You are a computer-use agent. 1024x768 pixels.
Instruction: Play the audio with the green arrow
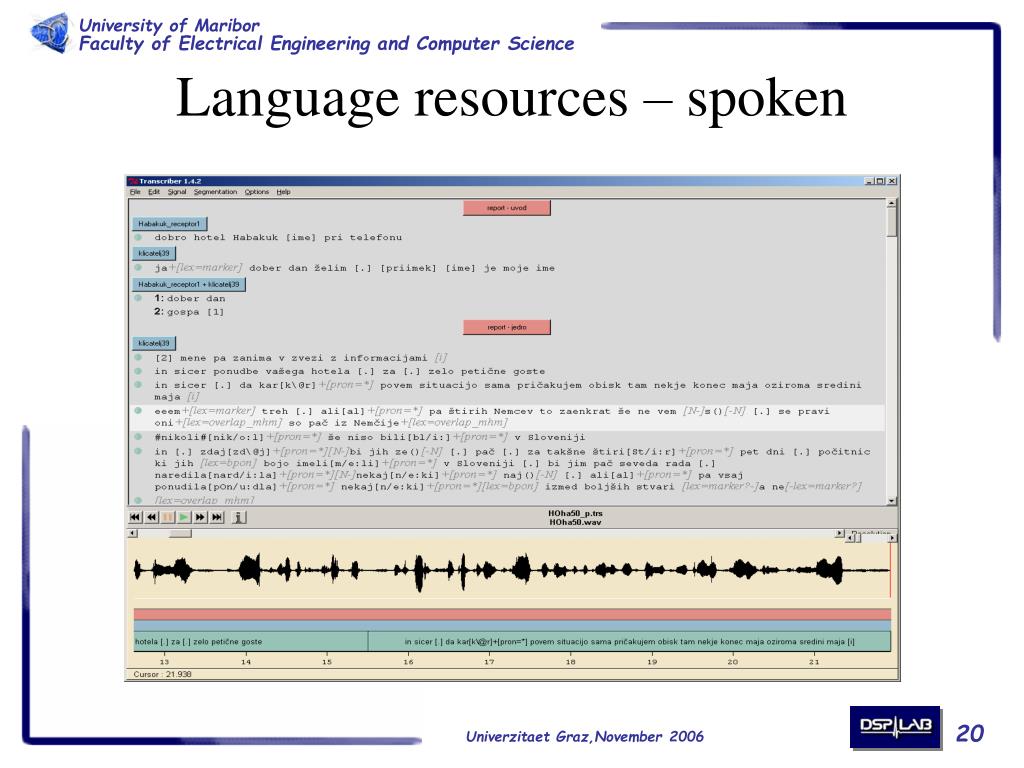184,517
